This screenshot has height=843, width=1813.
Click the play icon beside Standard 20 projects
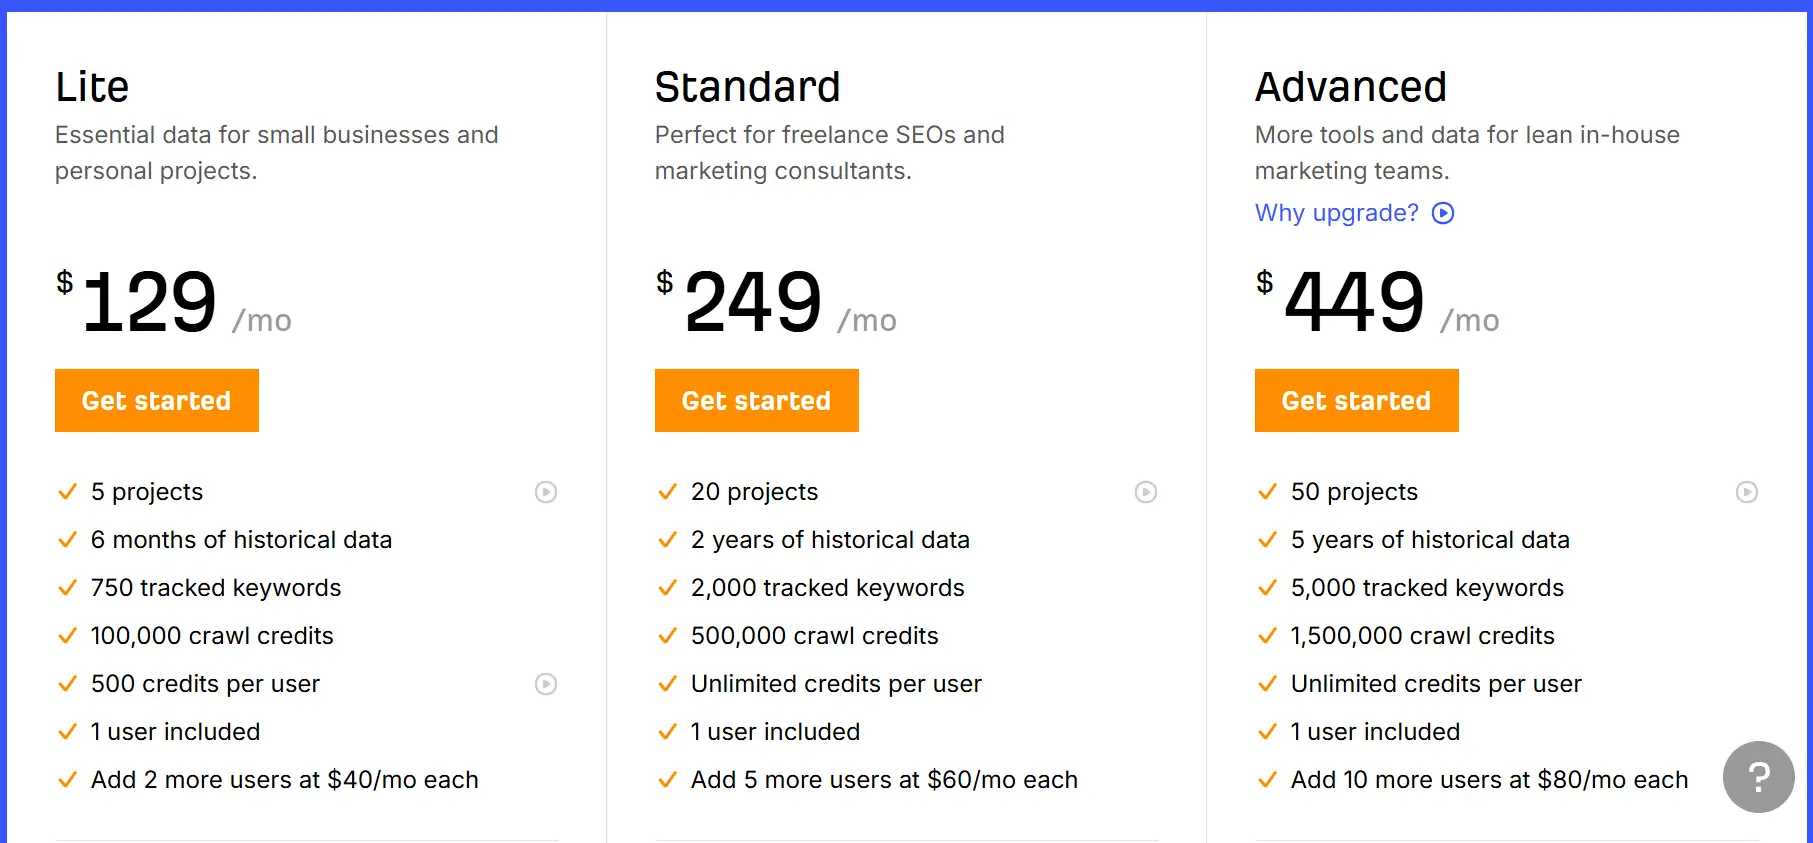pos(1146,492)
